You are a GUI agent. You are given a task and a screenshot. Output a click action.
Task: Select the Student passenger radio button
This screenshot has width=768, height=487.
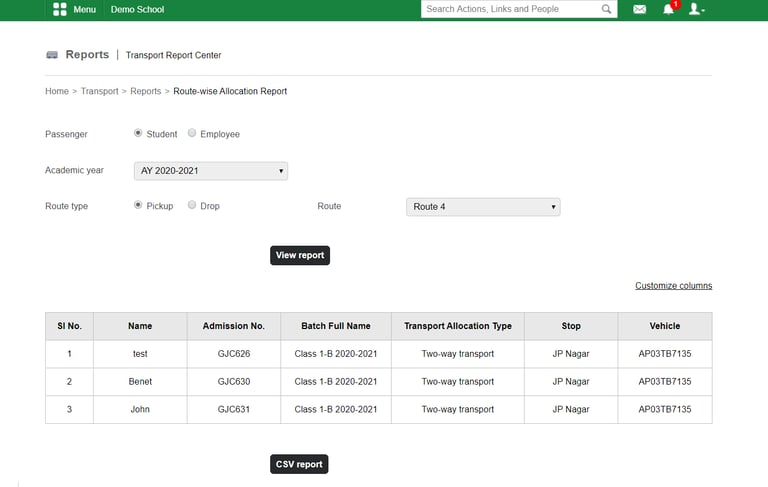pos(138,133)
